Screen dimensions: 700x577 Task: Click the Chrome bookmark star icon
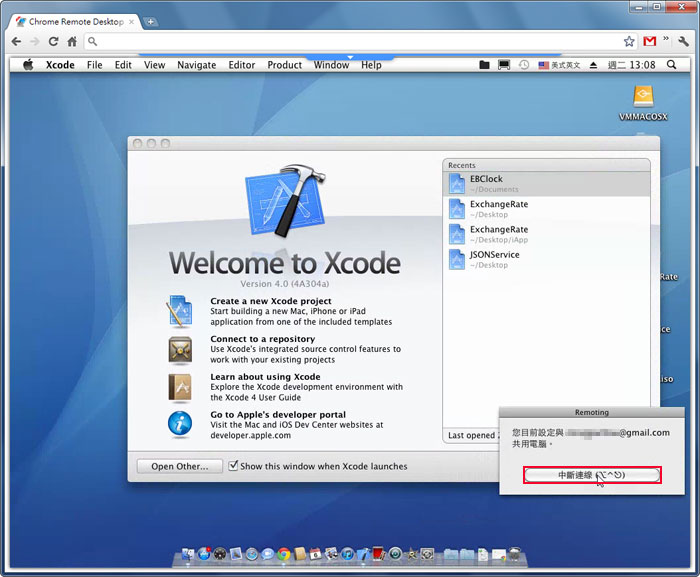(629, 42)
